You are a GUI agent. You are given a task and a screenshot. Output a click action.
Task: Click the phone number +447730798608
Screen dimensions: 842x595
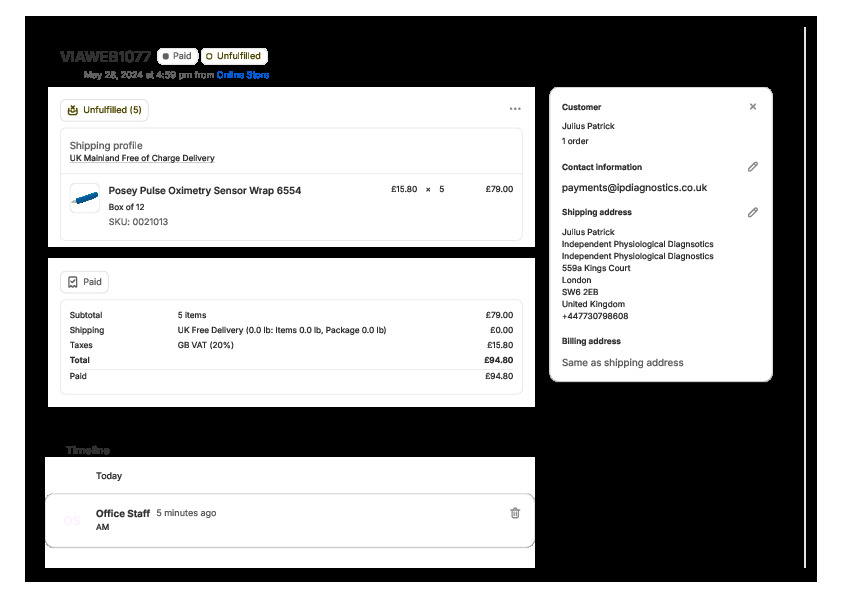tap(595, 316)
